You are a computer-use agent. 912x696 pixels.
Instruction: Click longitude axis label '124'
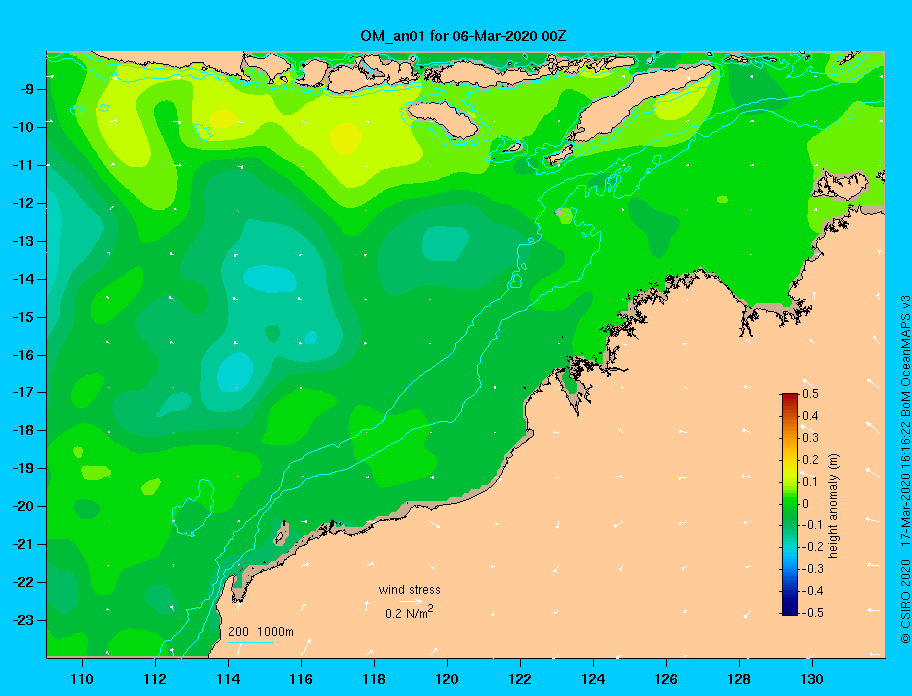pos(593,679)
